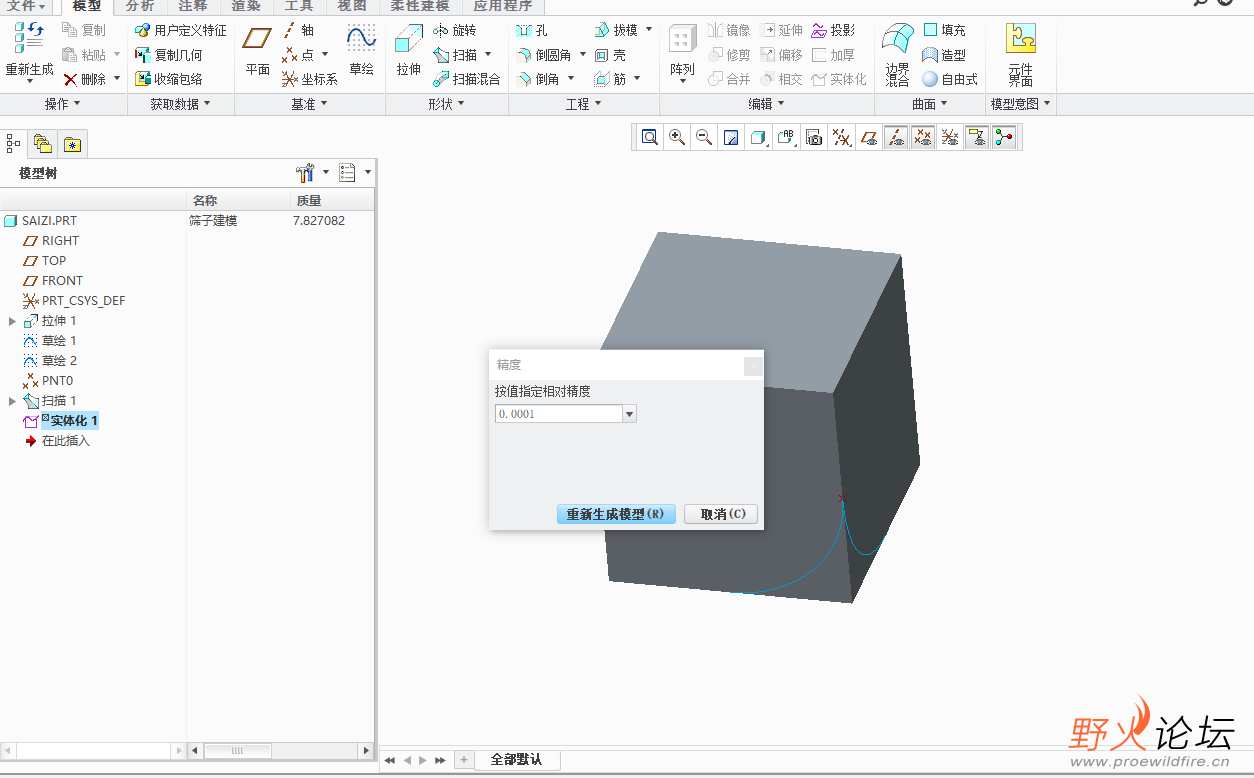1254x778 pixels.
Task: Zoom in using the graphics toolbar
Action: click(x=677, y=138)
